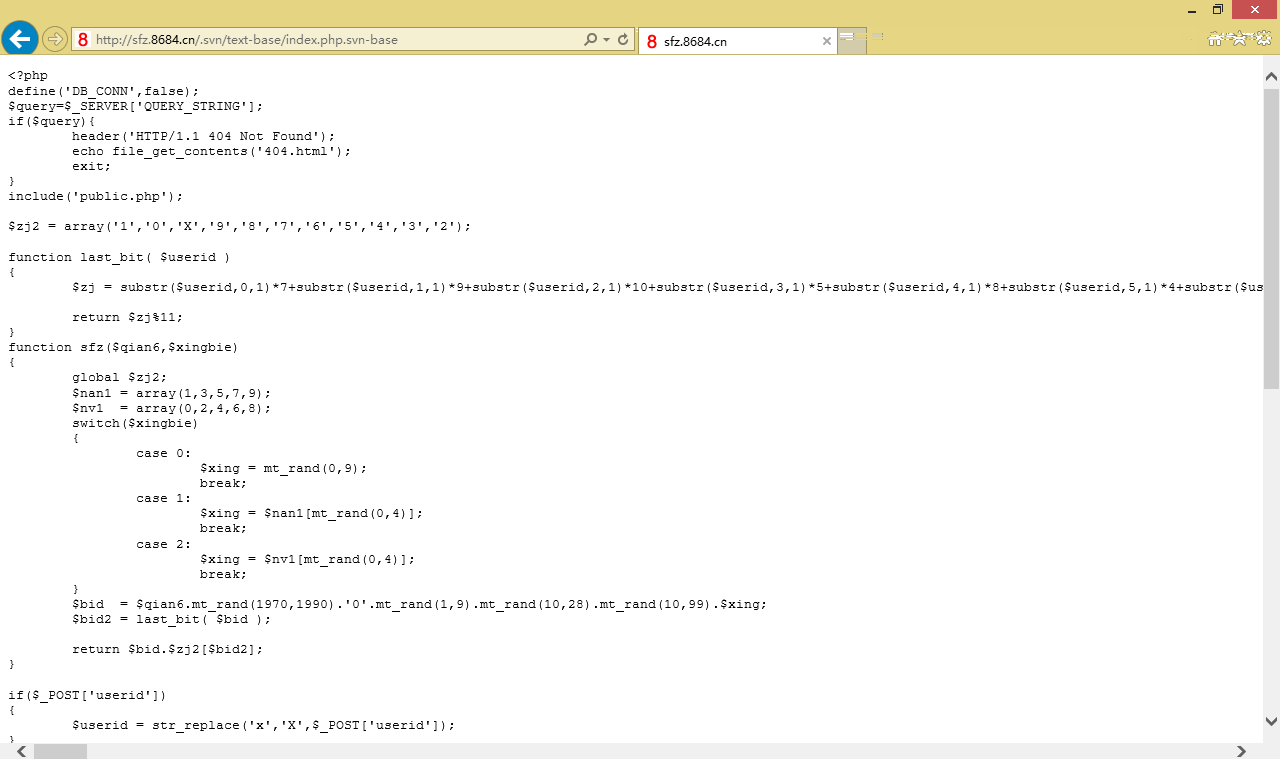This screenshot has height=759, width=1280.
Task: Click the search magnifier in address bar
Action: (590, 40)
